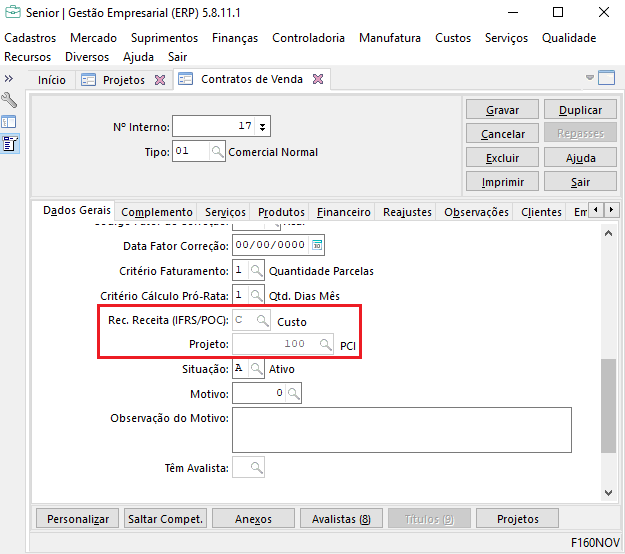Click the Anexos button

point(253,519)
